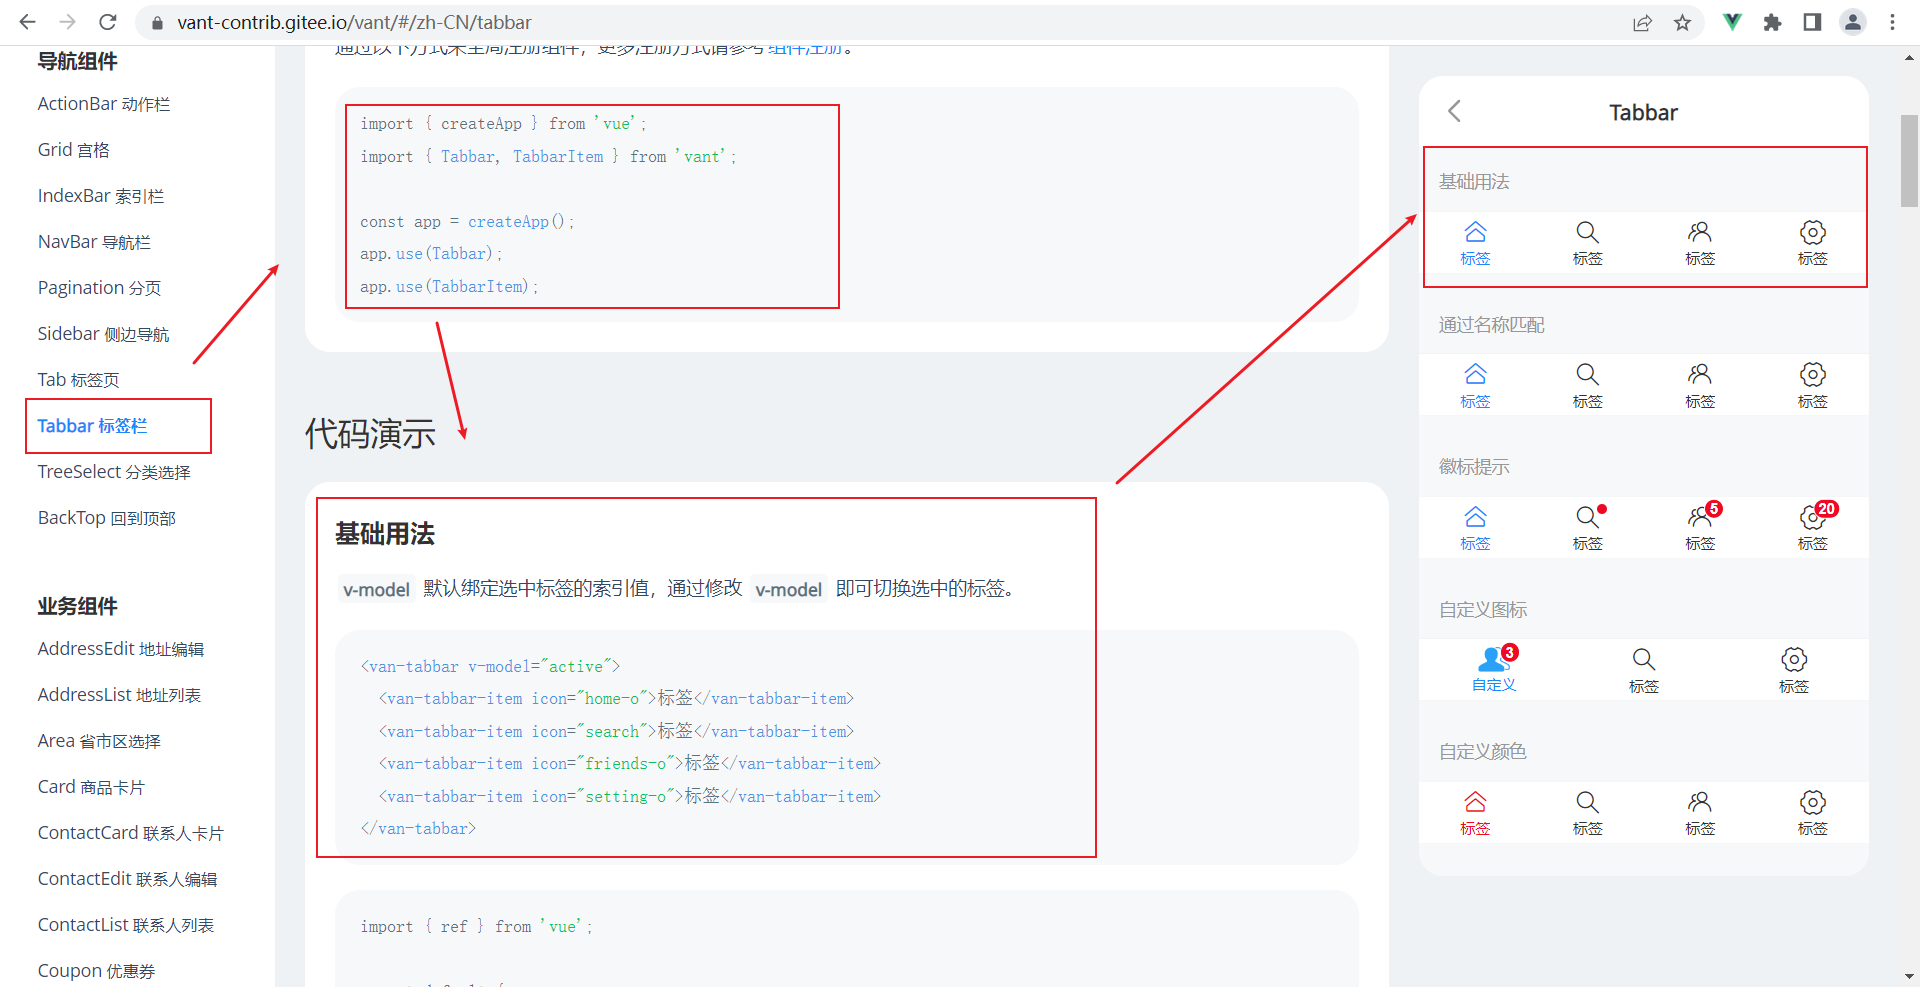The width and height of the screenshot is (1920, 987).
Task: Click the code line with icon="friends-o"
Action: tap(630, 764)
